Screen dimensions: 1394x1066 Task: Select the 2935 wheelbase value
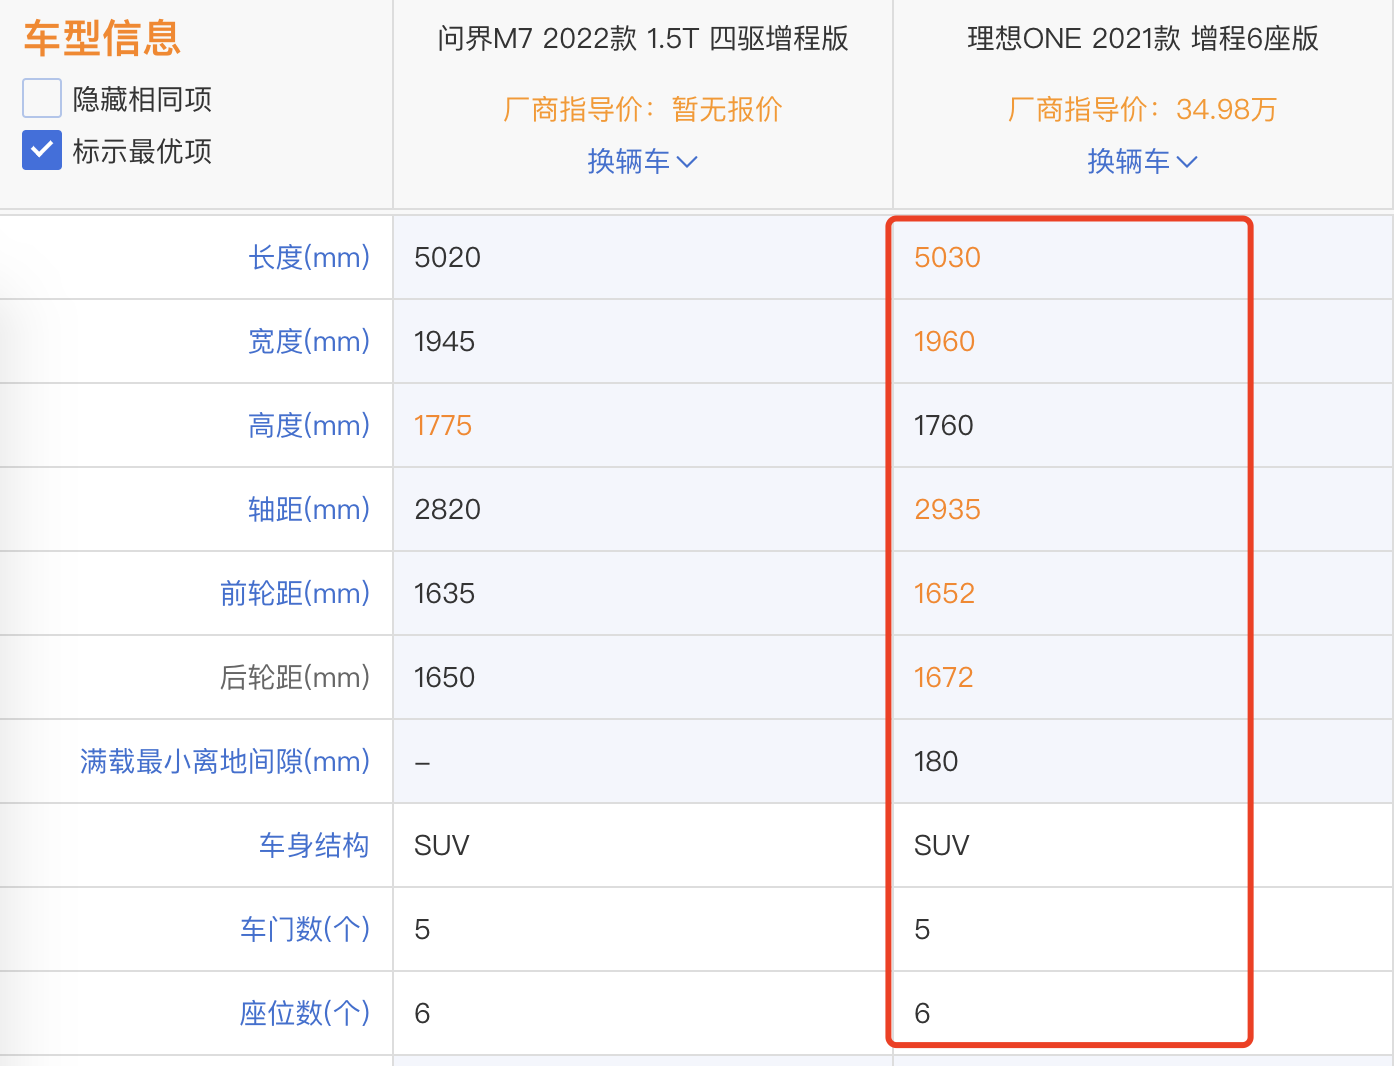pos(947,510)
